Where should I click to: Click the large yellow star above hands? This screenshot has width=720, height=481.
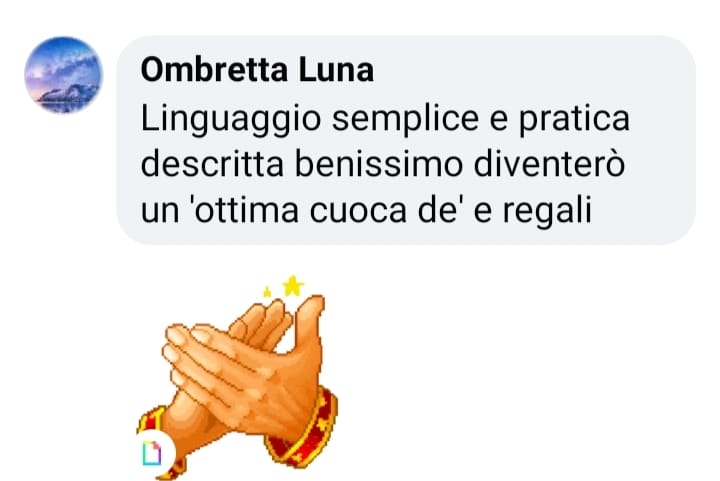coord(292,286)
